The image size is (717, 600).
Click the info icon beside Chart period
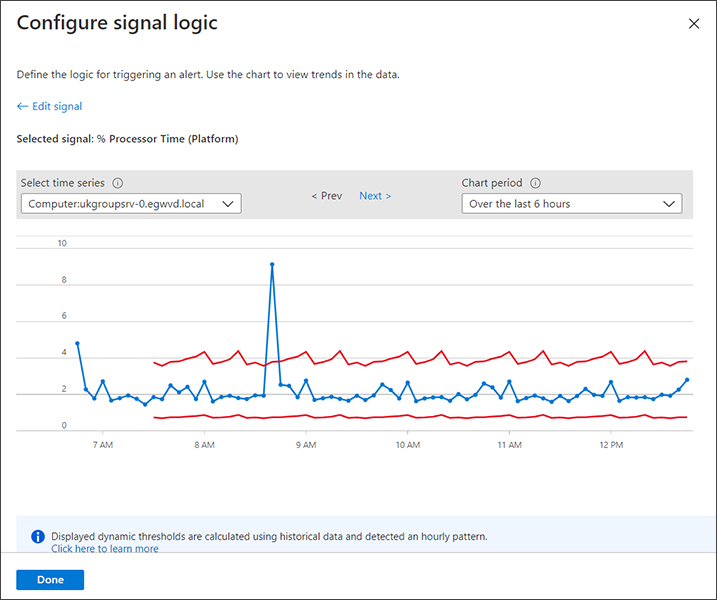535,183
